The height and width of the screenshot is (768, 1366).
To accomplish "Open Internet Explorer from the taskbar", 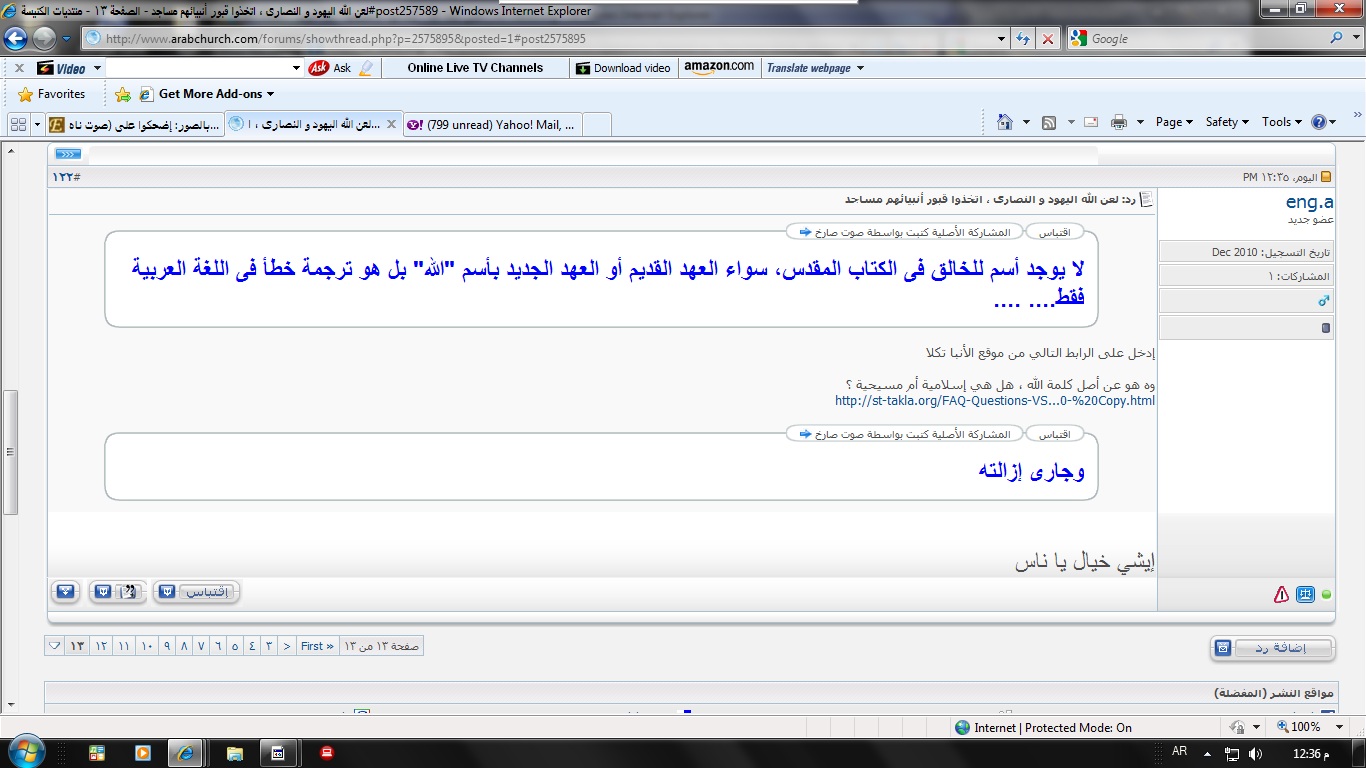I will [x=185, y=753].
